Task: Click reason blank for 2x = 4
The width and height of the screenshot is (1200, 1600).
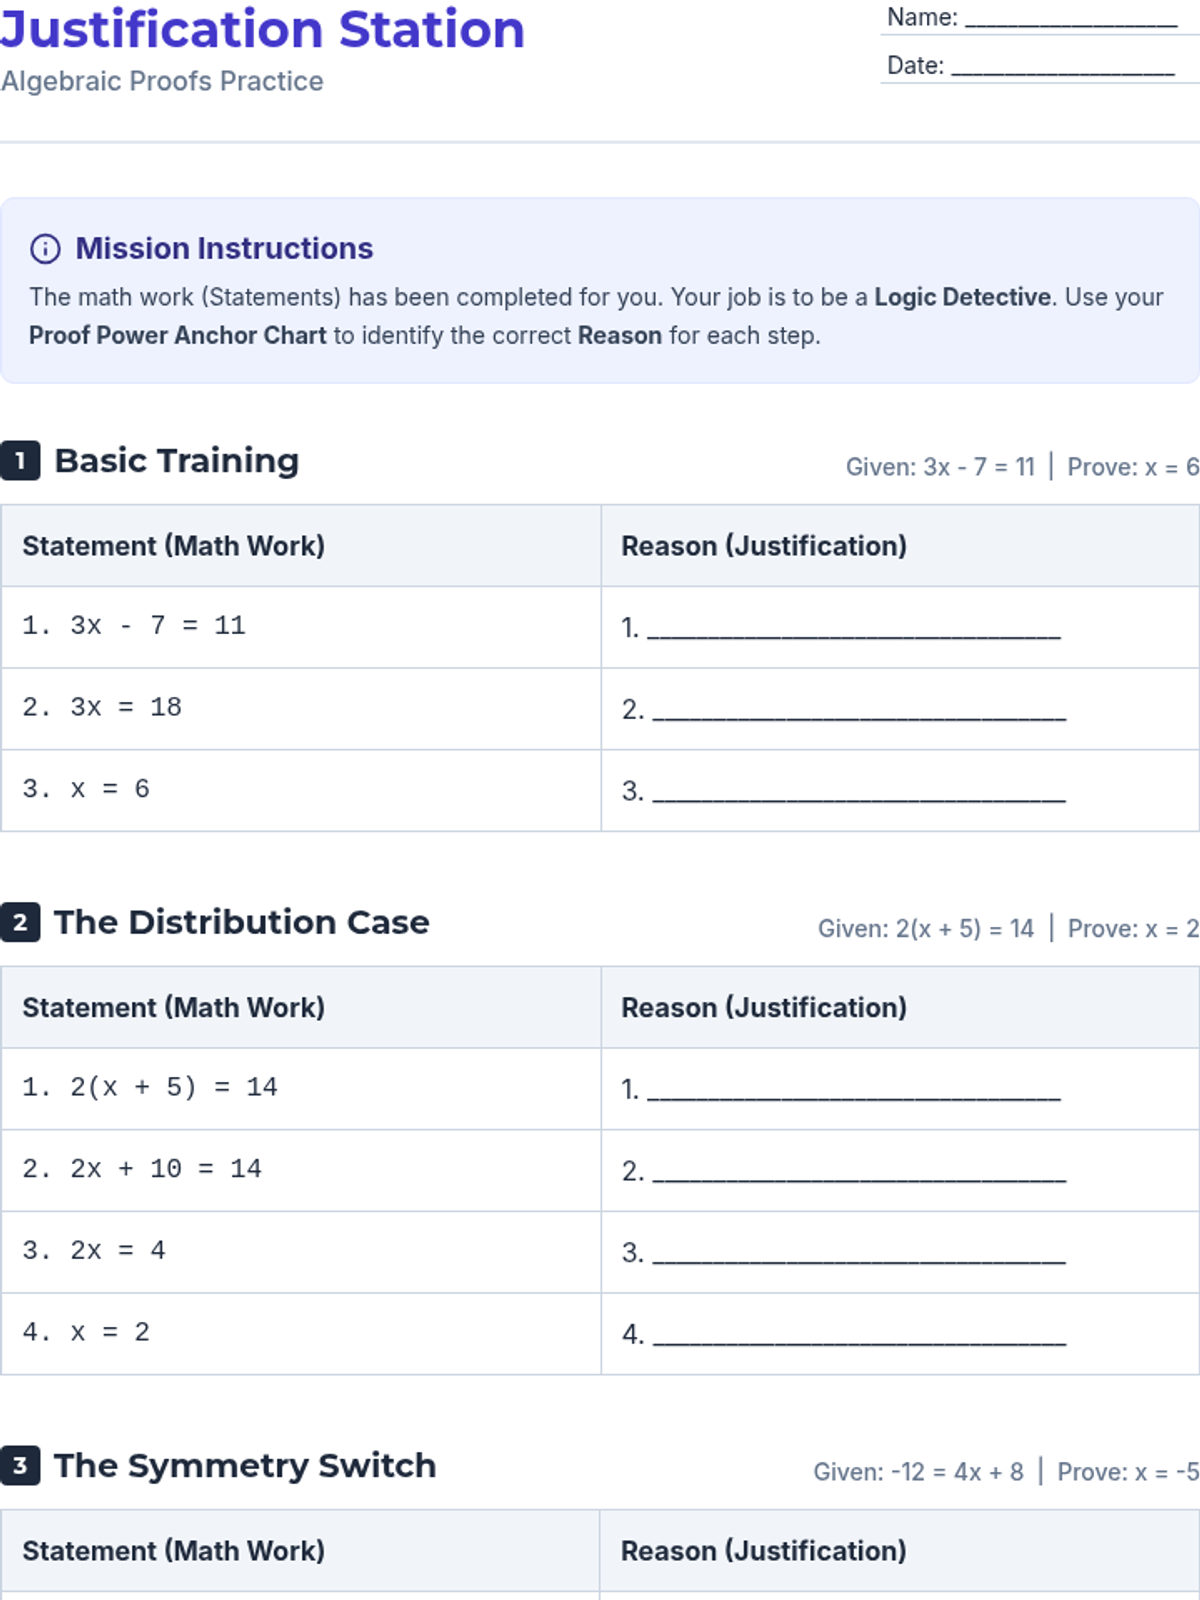Action: coord(858,1254)
